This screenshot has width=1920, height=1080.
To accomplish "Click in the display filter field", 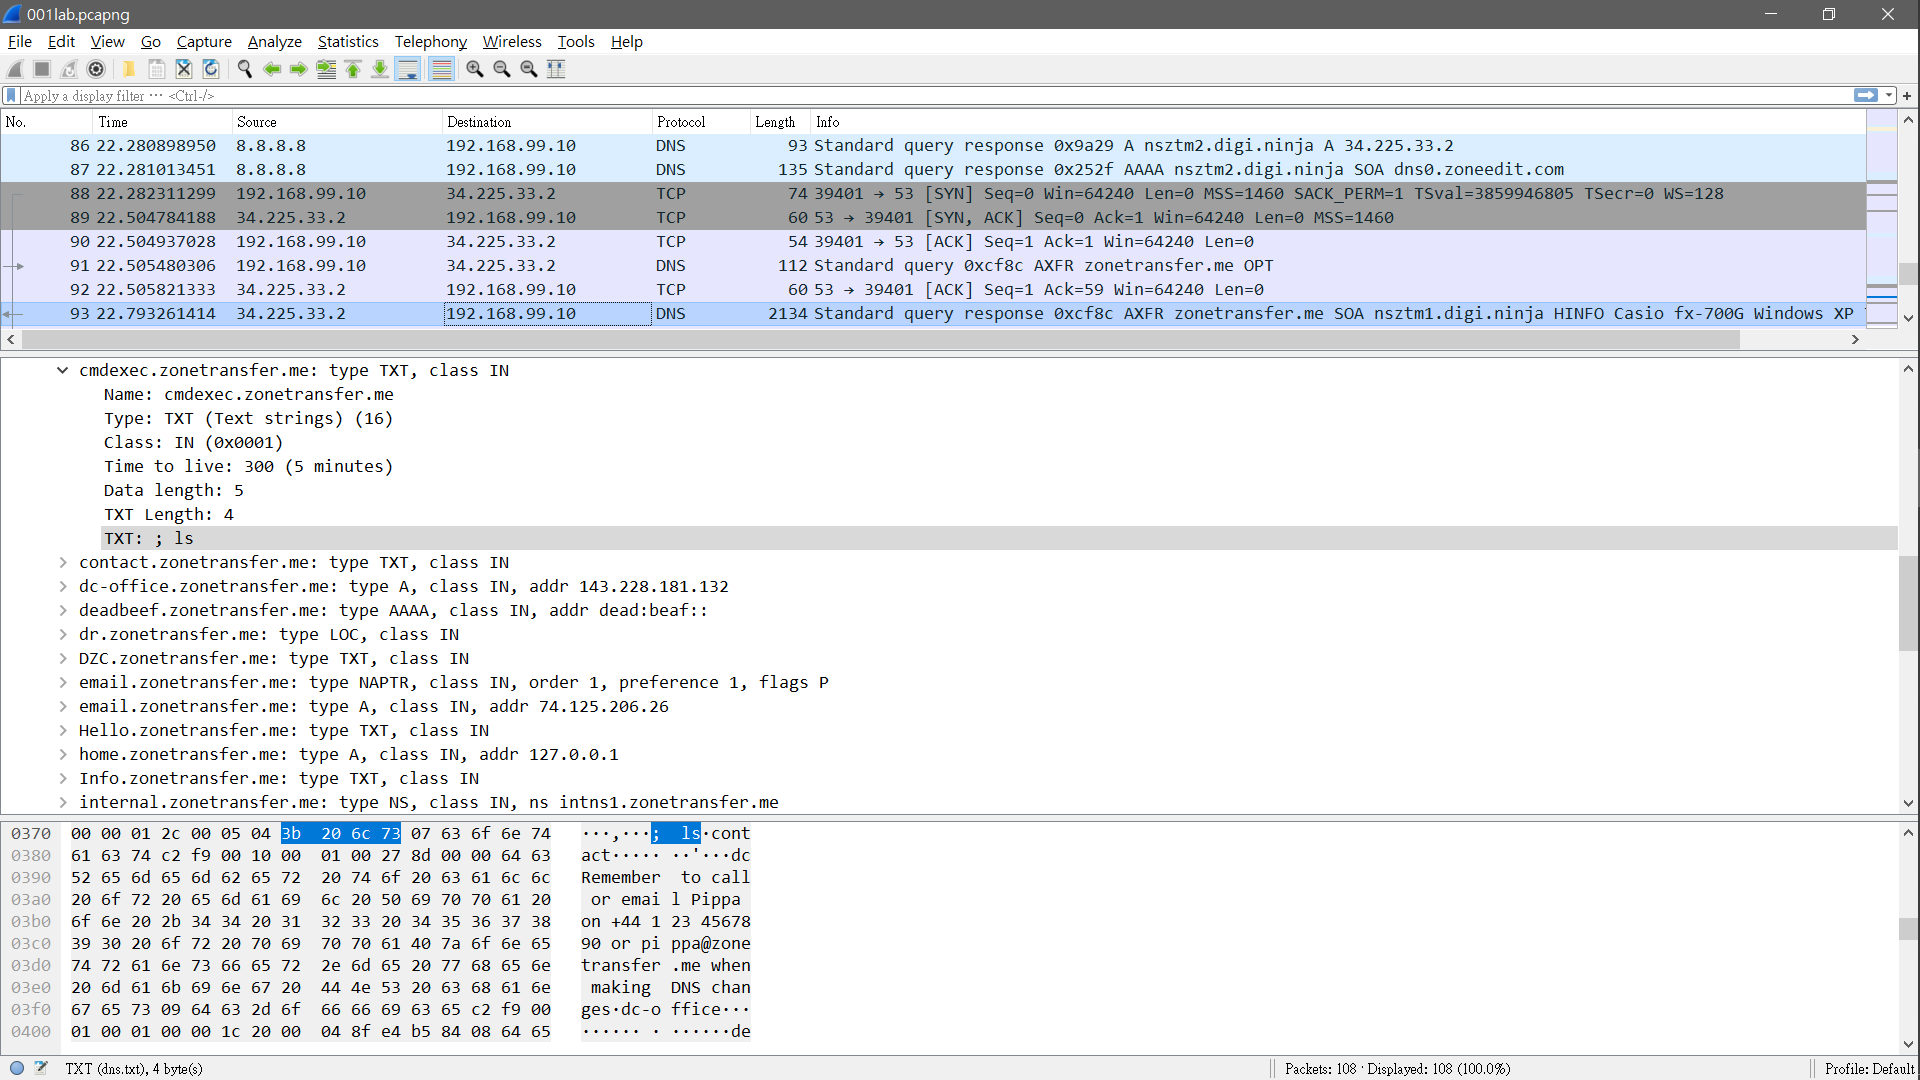I will tap(900, 96).
